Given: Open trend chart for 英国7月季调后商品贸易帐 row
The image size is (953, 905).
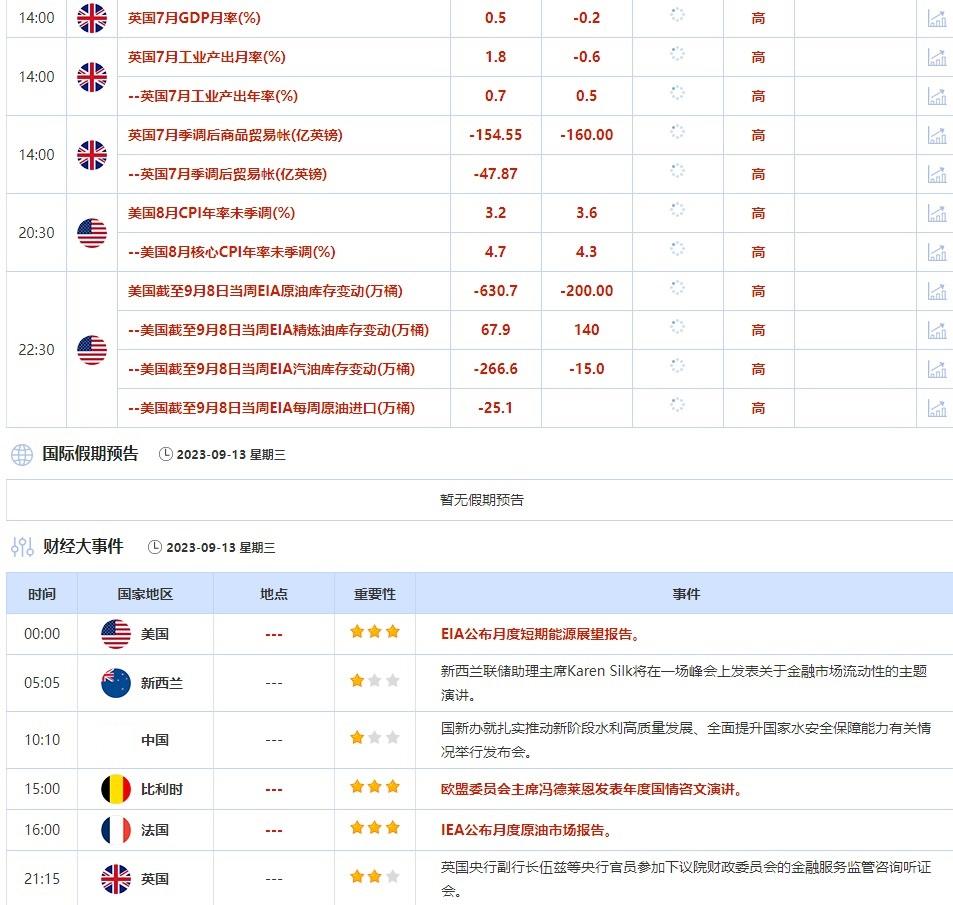Looking at the screenshot, I should 936,135.
